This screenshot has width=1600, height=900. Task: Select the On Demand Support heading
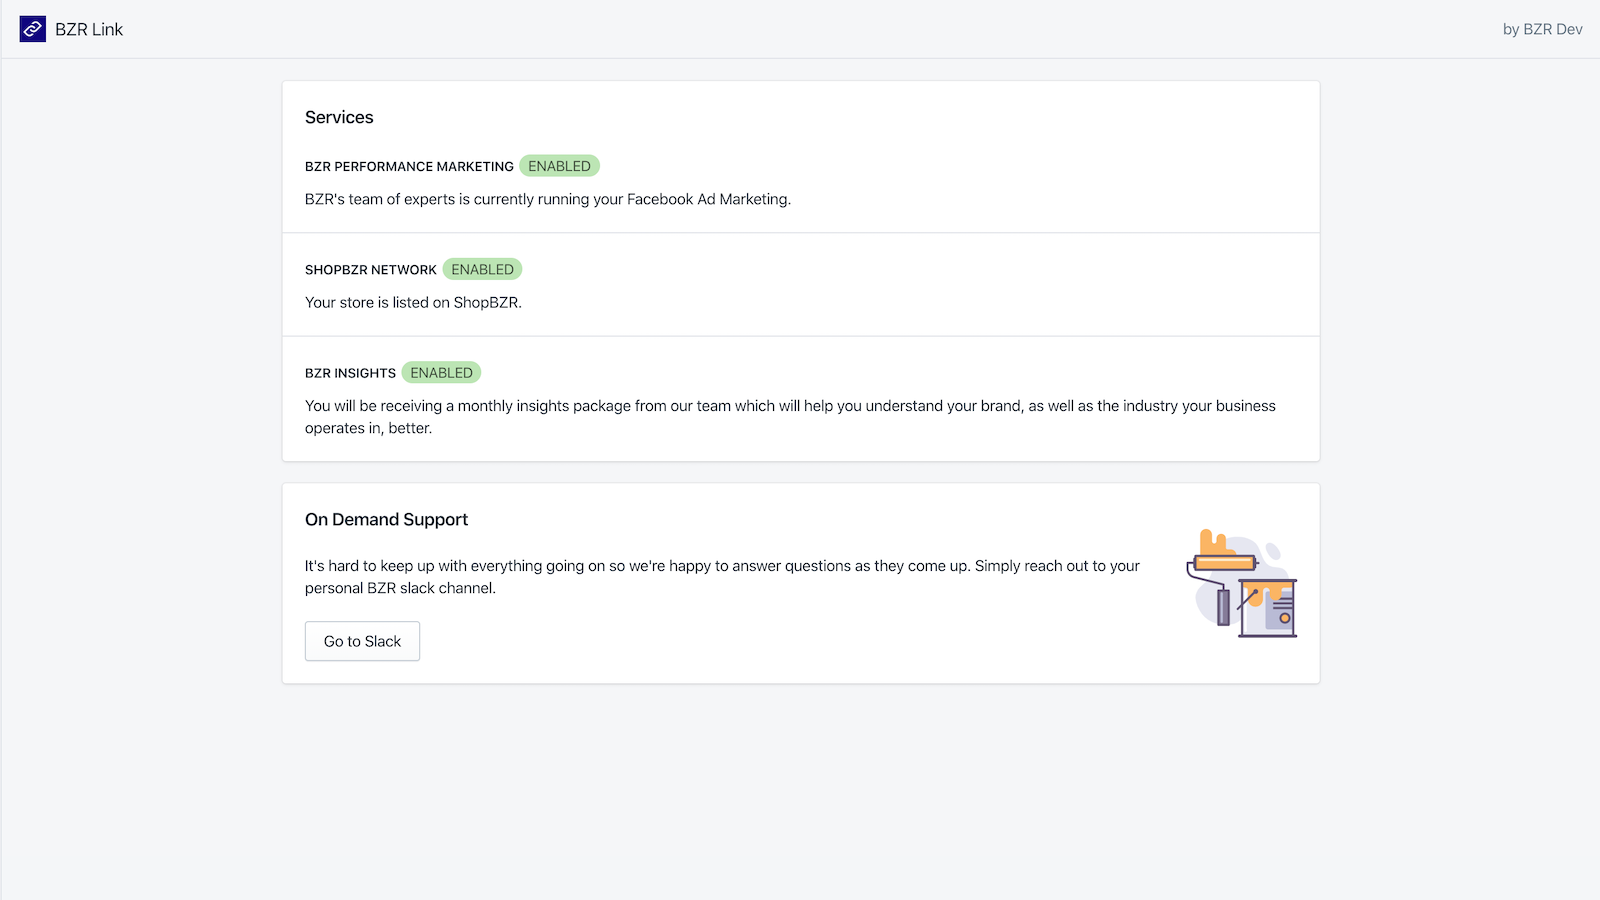pos(386,519)
